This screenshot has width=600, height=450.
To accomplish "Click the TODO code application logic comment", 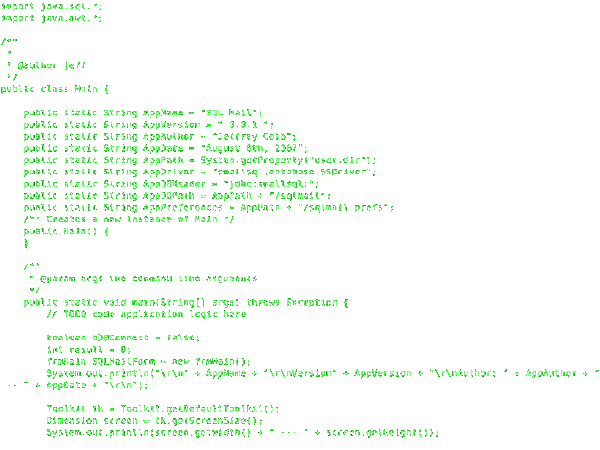I will 146,314.
